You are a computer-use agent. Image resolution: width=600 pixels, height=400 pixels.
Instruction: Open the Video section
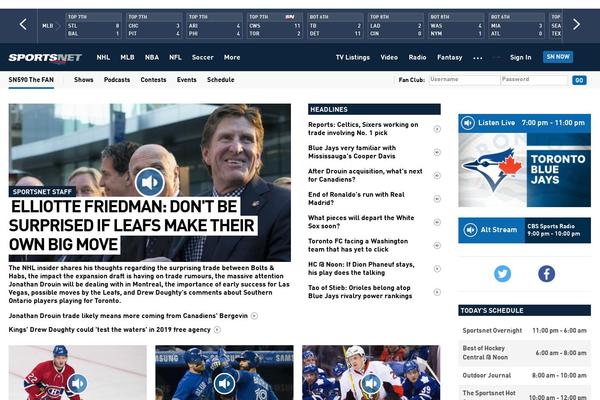point(389,57)
